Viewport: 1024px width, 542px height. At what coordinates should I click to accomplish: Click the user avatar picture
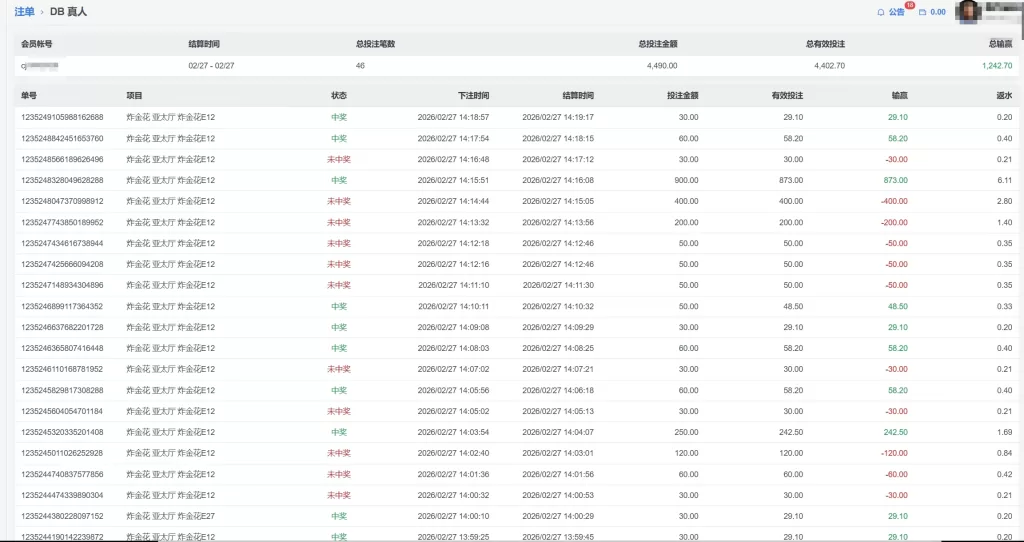[969, 11]
